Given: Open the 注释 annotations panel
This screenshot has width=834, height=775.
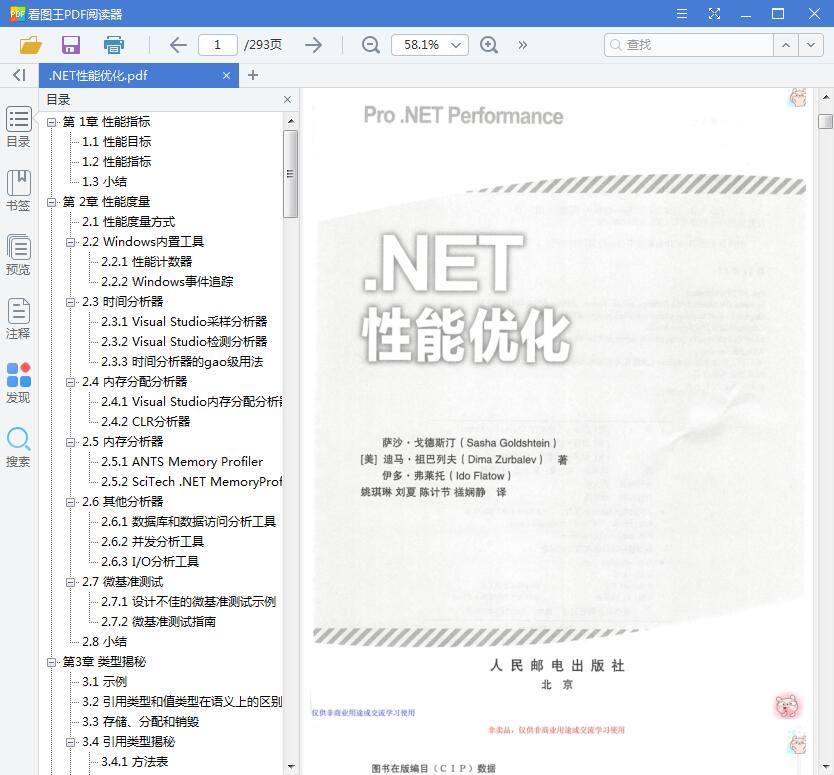Looking at the screenshot, I should coord(19,319).
